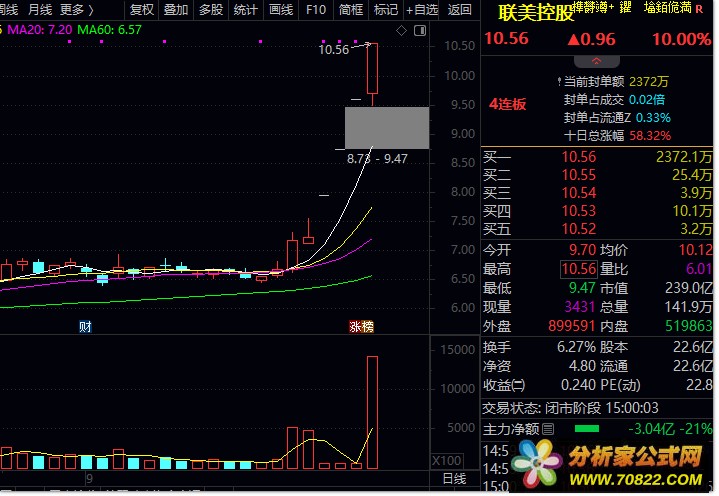Viewport: 719px width, 496px height.
Task: Click the 最低 value 9.47
Action: click(x=582, y=288)
